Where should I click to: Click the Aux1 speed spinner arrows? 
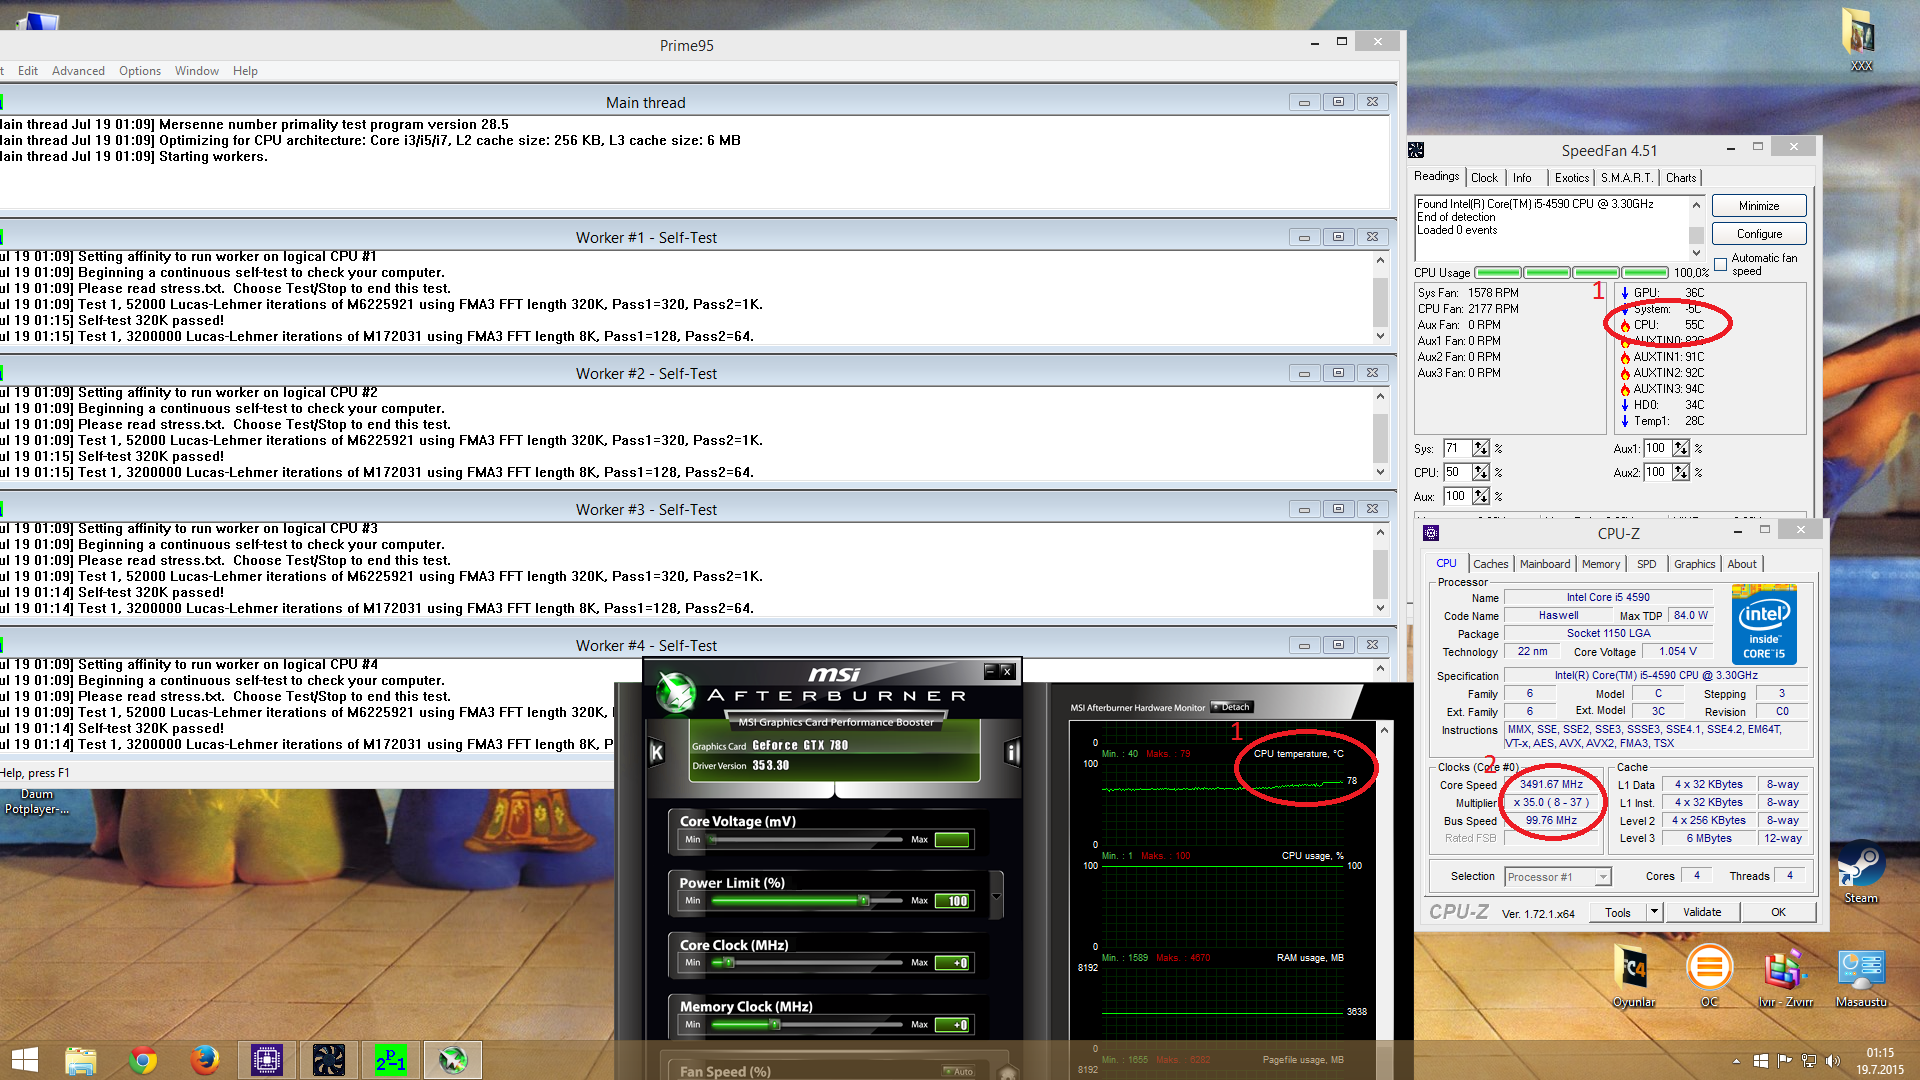click(x=1681, y=448)
